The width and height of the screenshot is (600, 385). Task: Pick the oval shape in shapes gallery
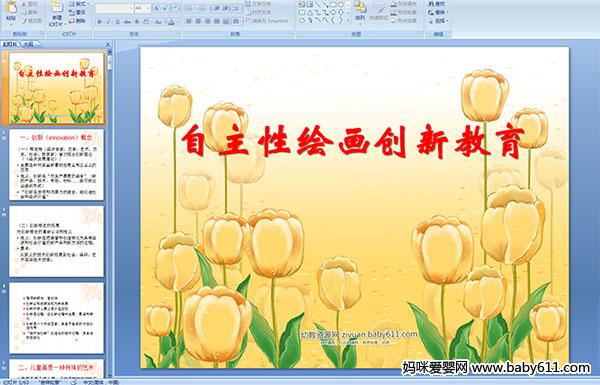tap(341, 5)
